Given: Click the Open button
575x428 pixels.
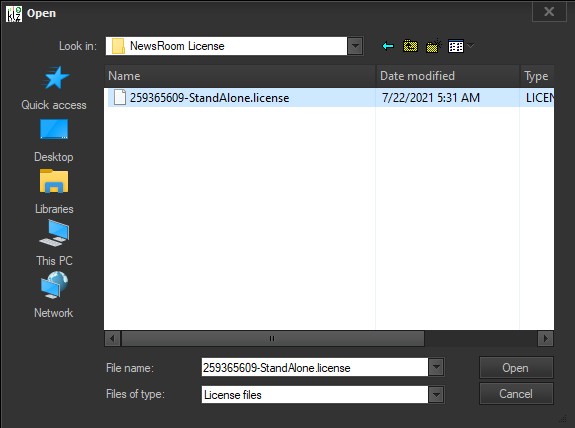Looking at the screenshot, I should coord(516,368).
